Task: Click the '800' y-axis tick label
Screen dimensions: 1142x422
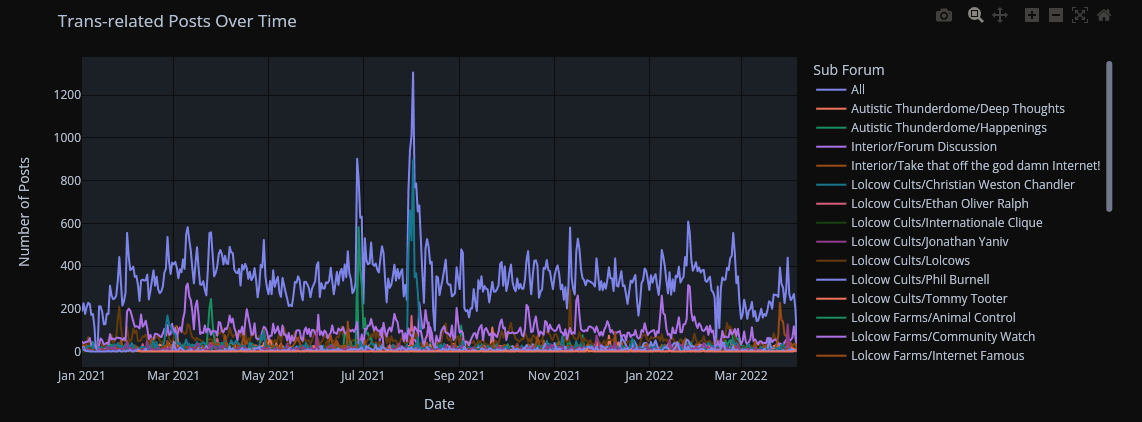Action: click(x=70, y=181)
